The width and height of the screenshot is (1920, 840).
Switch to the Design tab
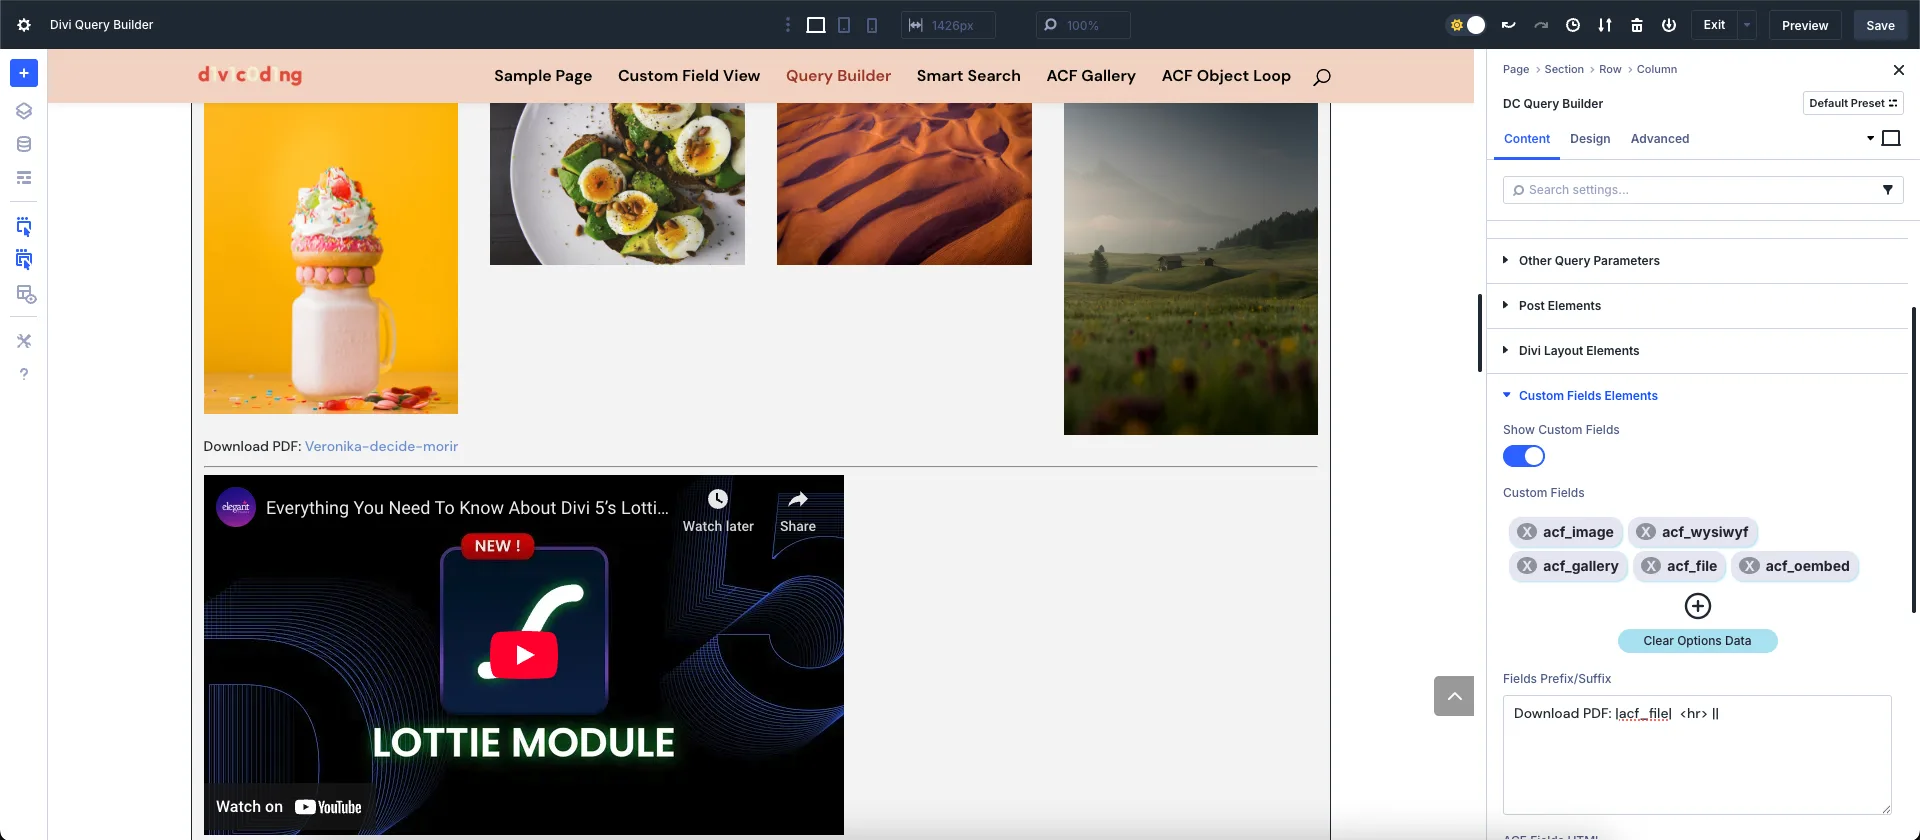click(x=1589, y=139)
